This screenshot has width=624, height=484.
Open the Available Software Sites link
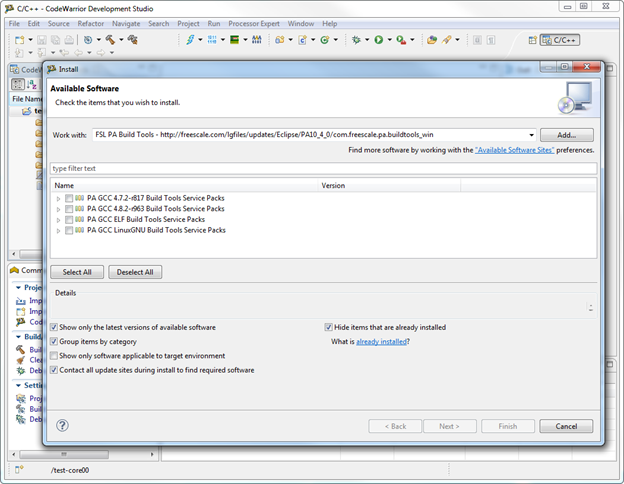pyautogui.click(x=515, y=150)
